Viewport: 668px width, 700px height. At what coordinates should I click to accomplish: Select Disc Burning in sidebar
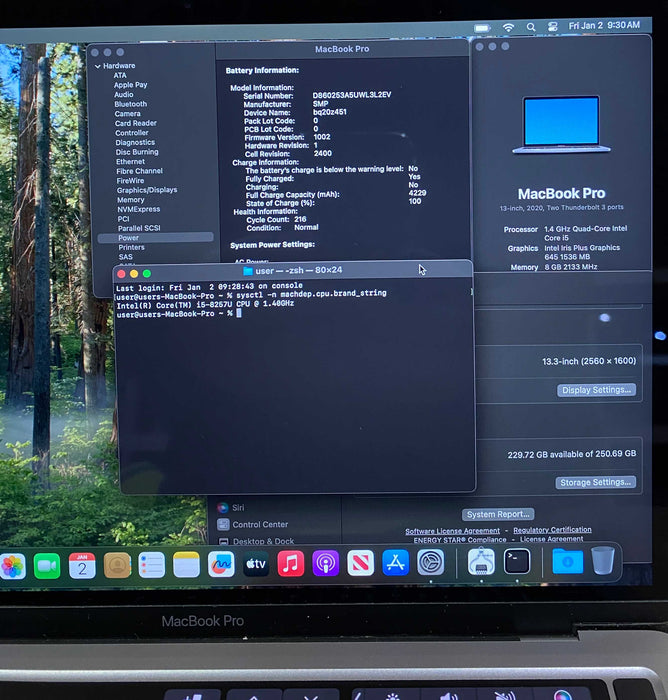click(137, 152)
